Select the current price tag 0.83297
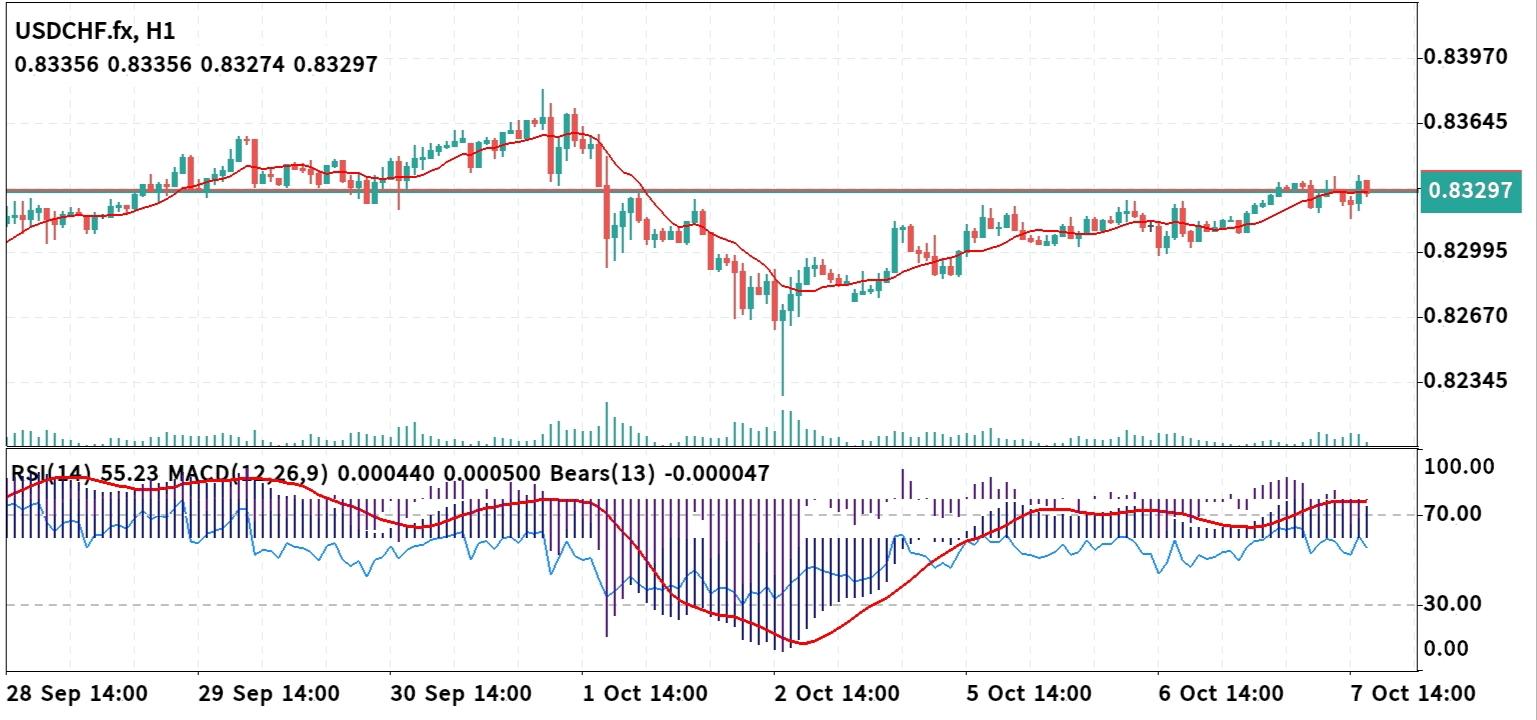This screenshot has width=1537, height=720. click(1473, 190)
